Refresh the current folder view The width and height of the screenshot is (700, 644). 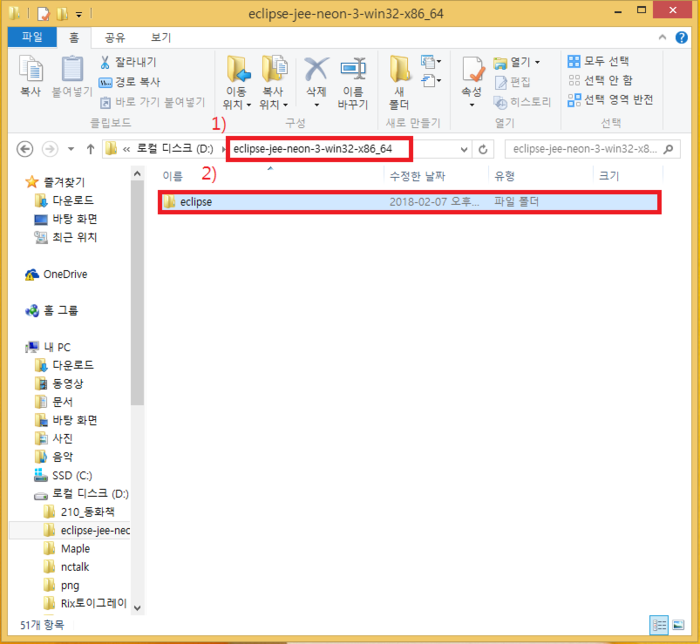pyautogui.click(x=483, y=149)
